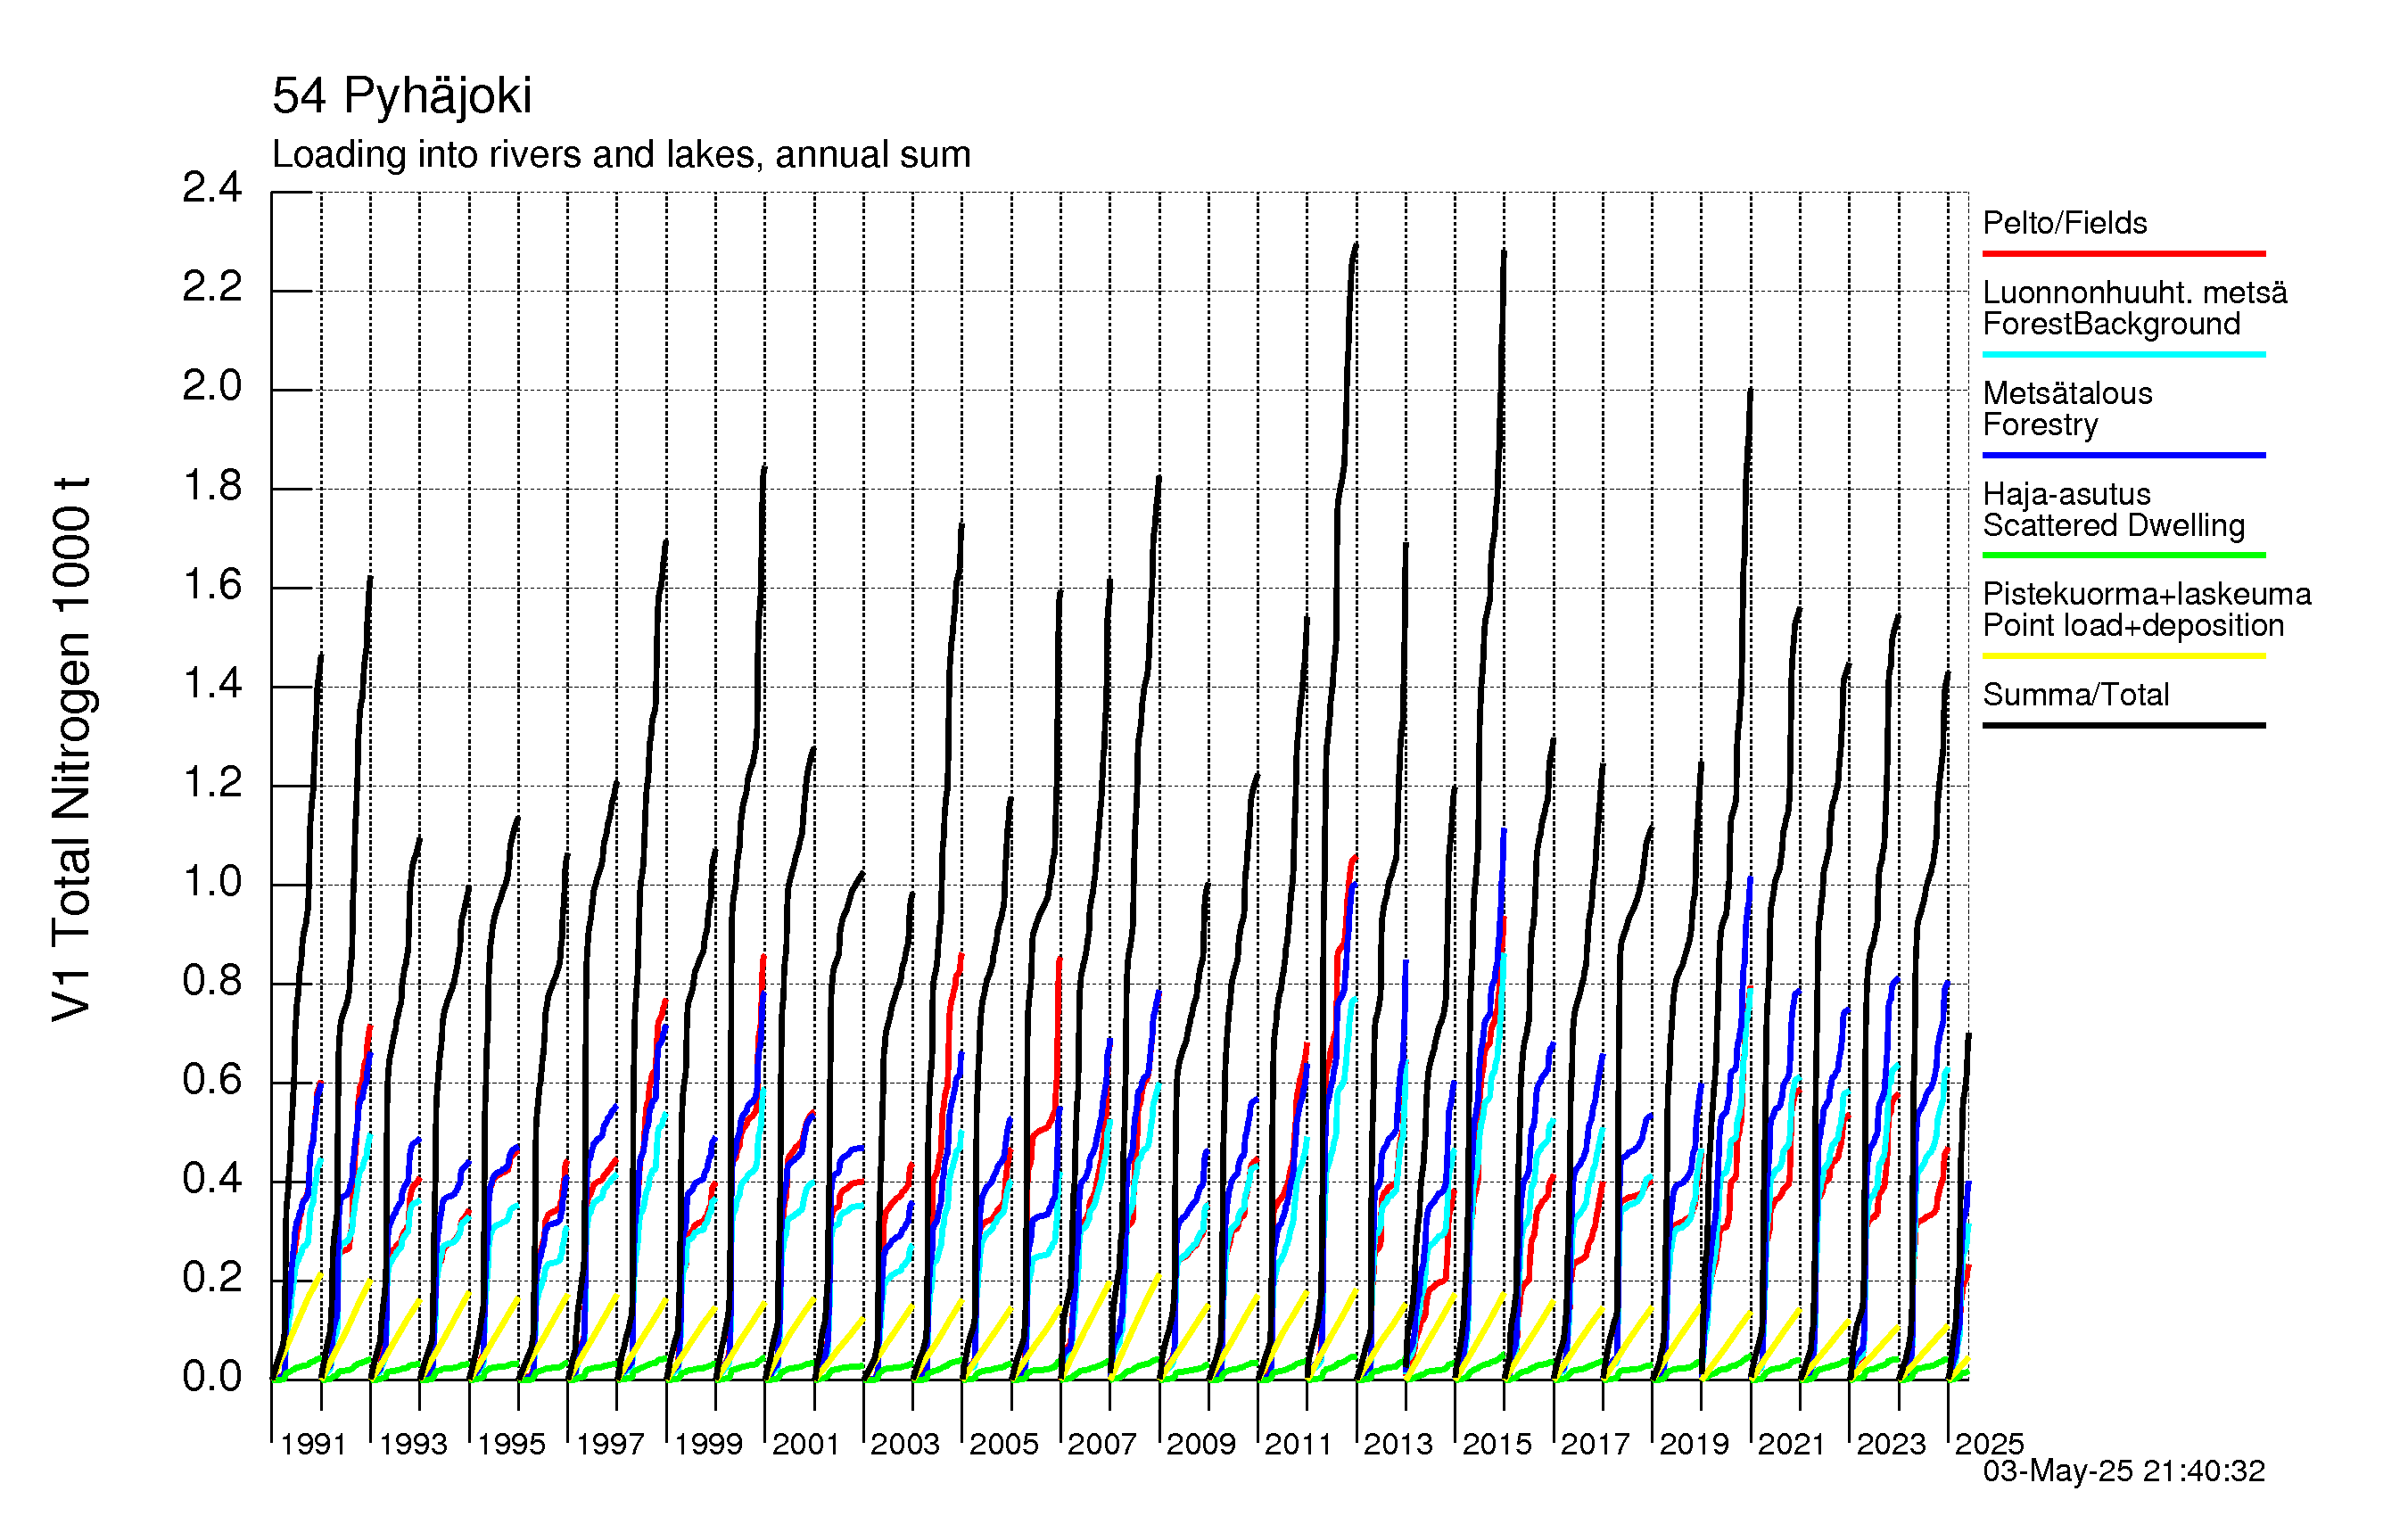
Task: Click the green Scattered Dwelling legend line
Action: point(2124,555)
